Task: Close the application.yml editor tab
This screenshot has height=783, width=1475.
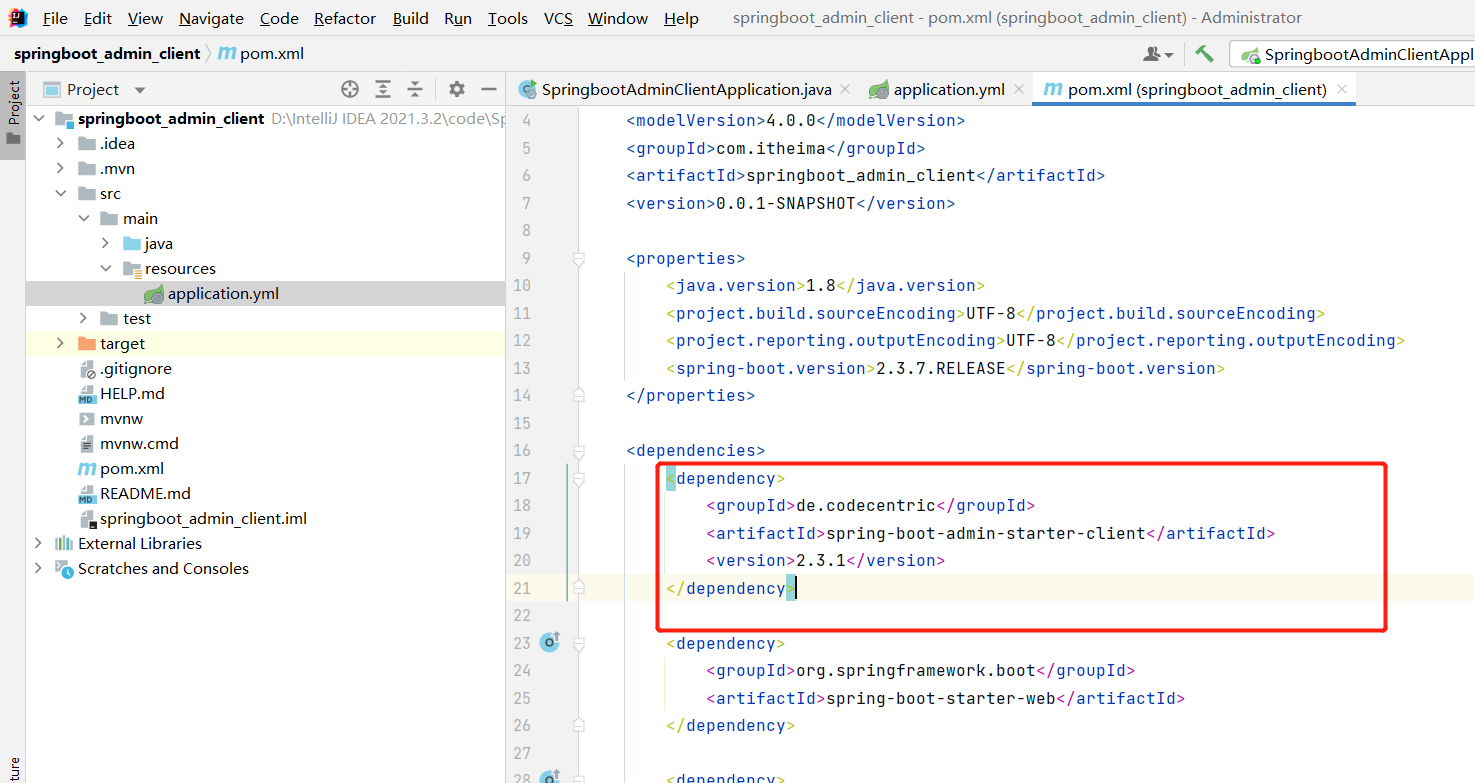Action: [1019, 89]
